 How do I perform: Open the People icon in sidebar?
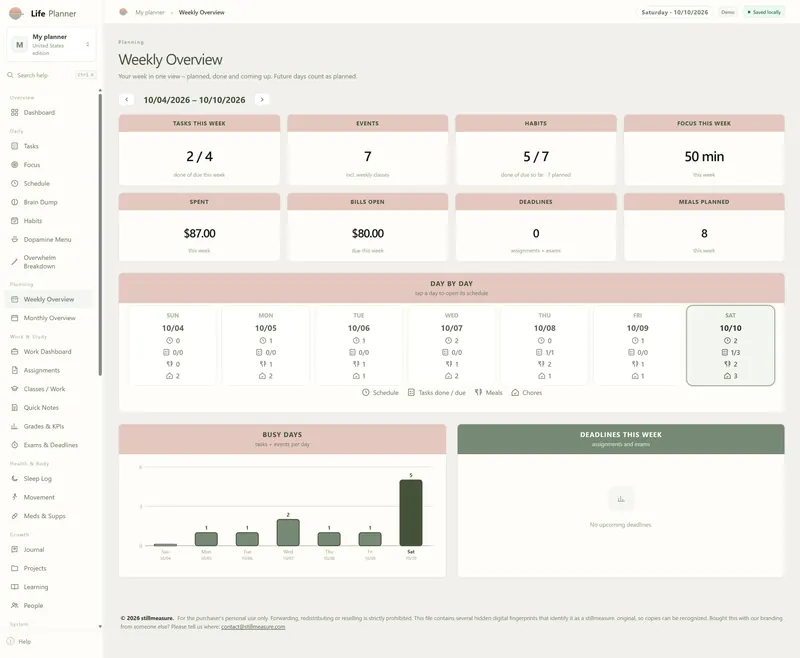click(x=14, y=606)
